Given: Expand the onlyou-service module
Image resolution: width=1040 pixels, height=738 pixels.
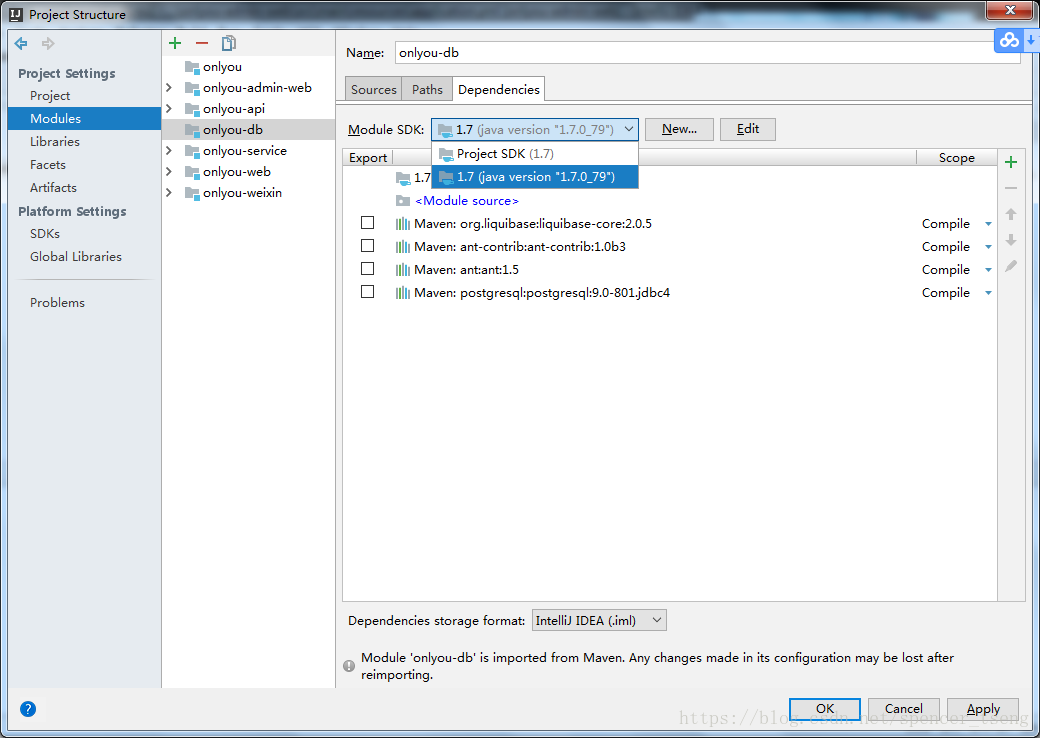Looking at the screenshot, I should coord(169,151).
